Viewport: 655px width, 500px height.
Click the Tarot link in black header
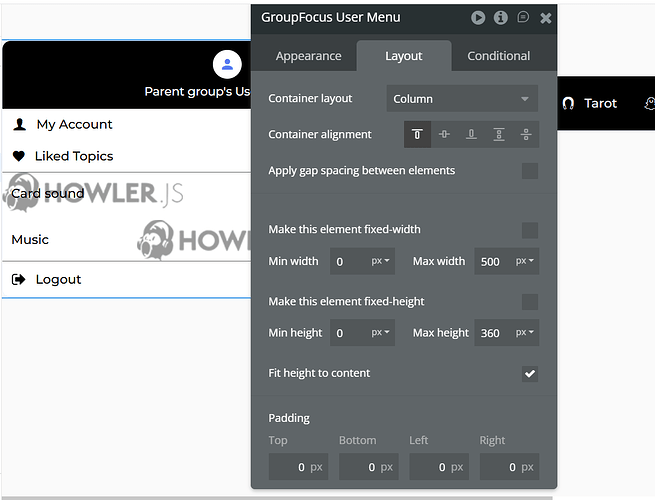(x=600, y=103)
